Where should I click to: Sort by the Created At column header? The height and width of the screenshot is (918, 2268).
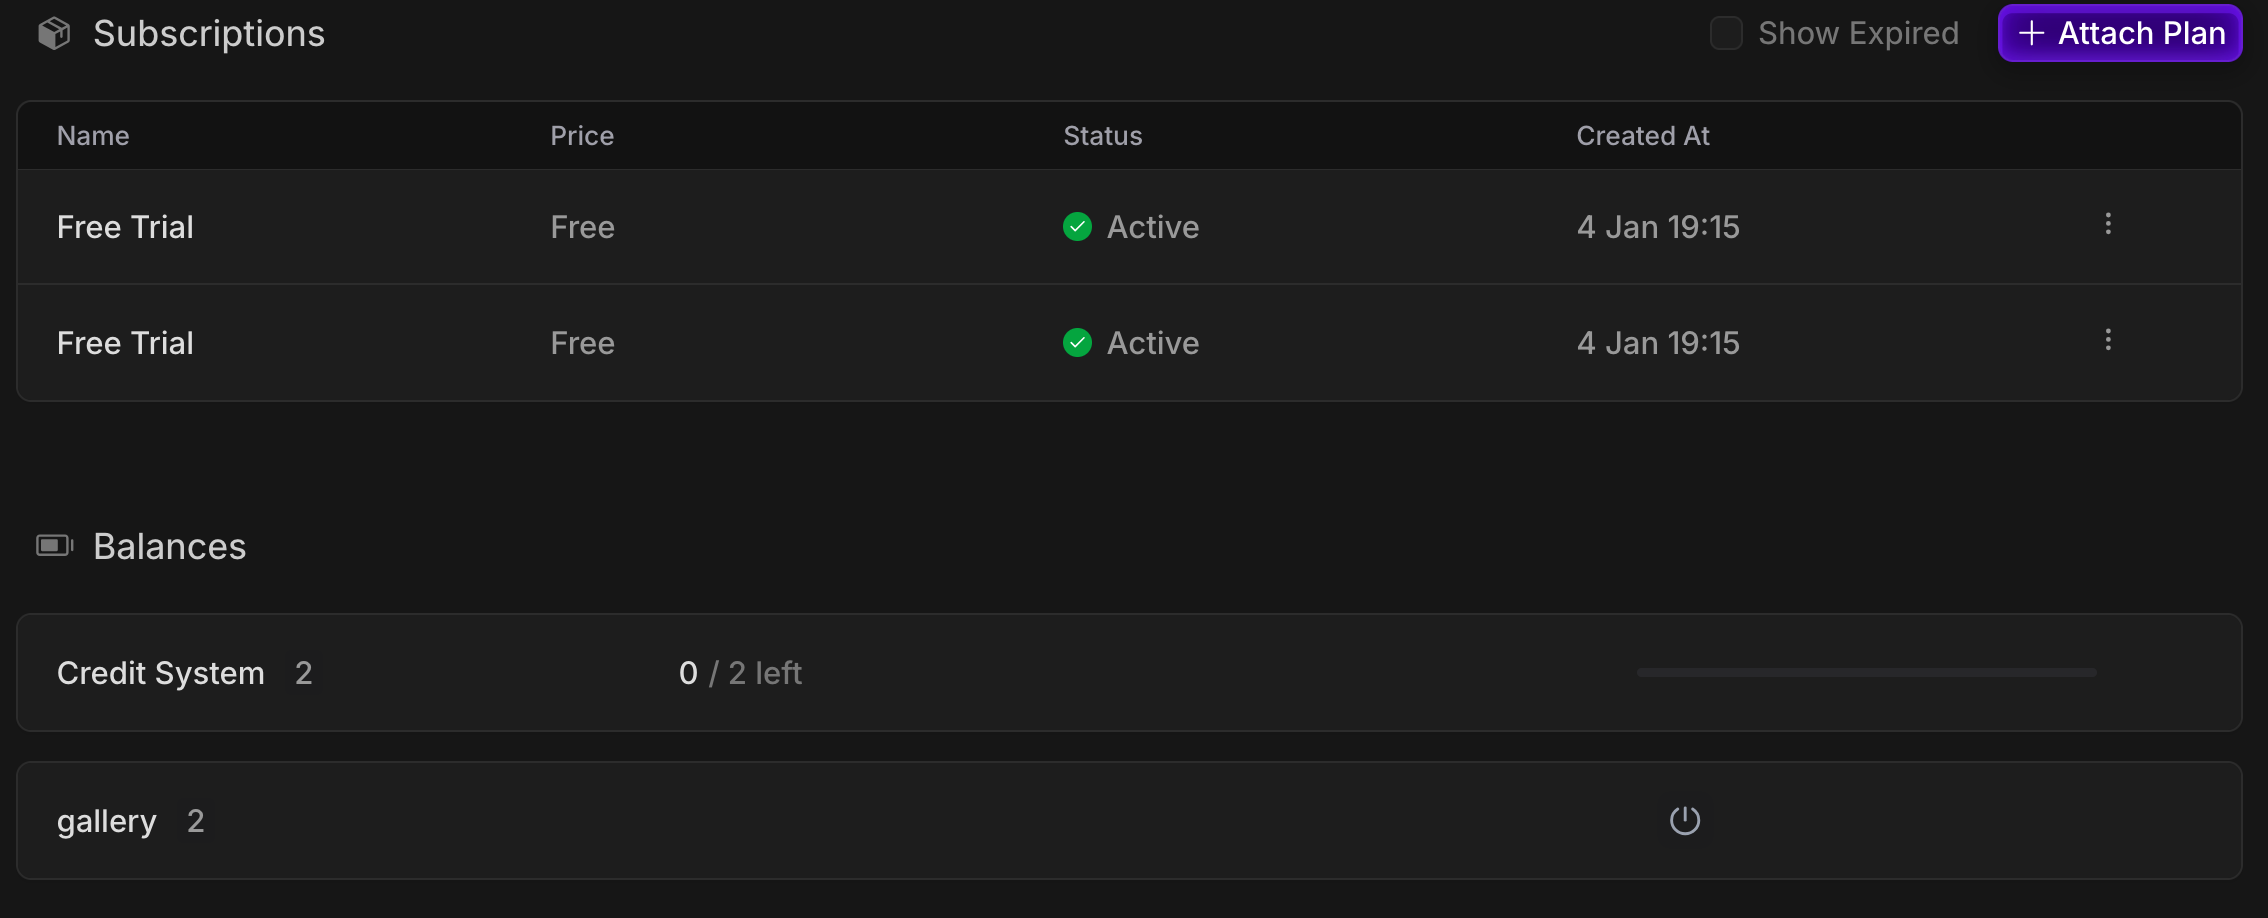(x=1643, y=136)
